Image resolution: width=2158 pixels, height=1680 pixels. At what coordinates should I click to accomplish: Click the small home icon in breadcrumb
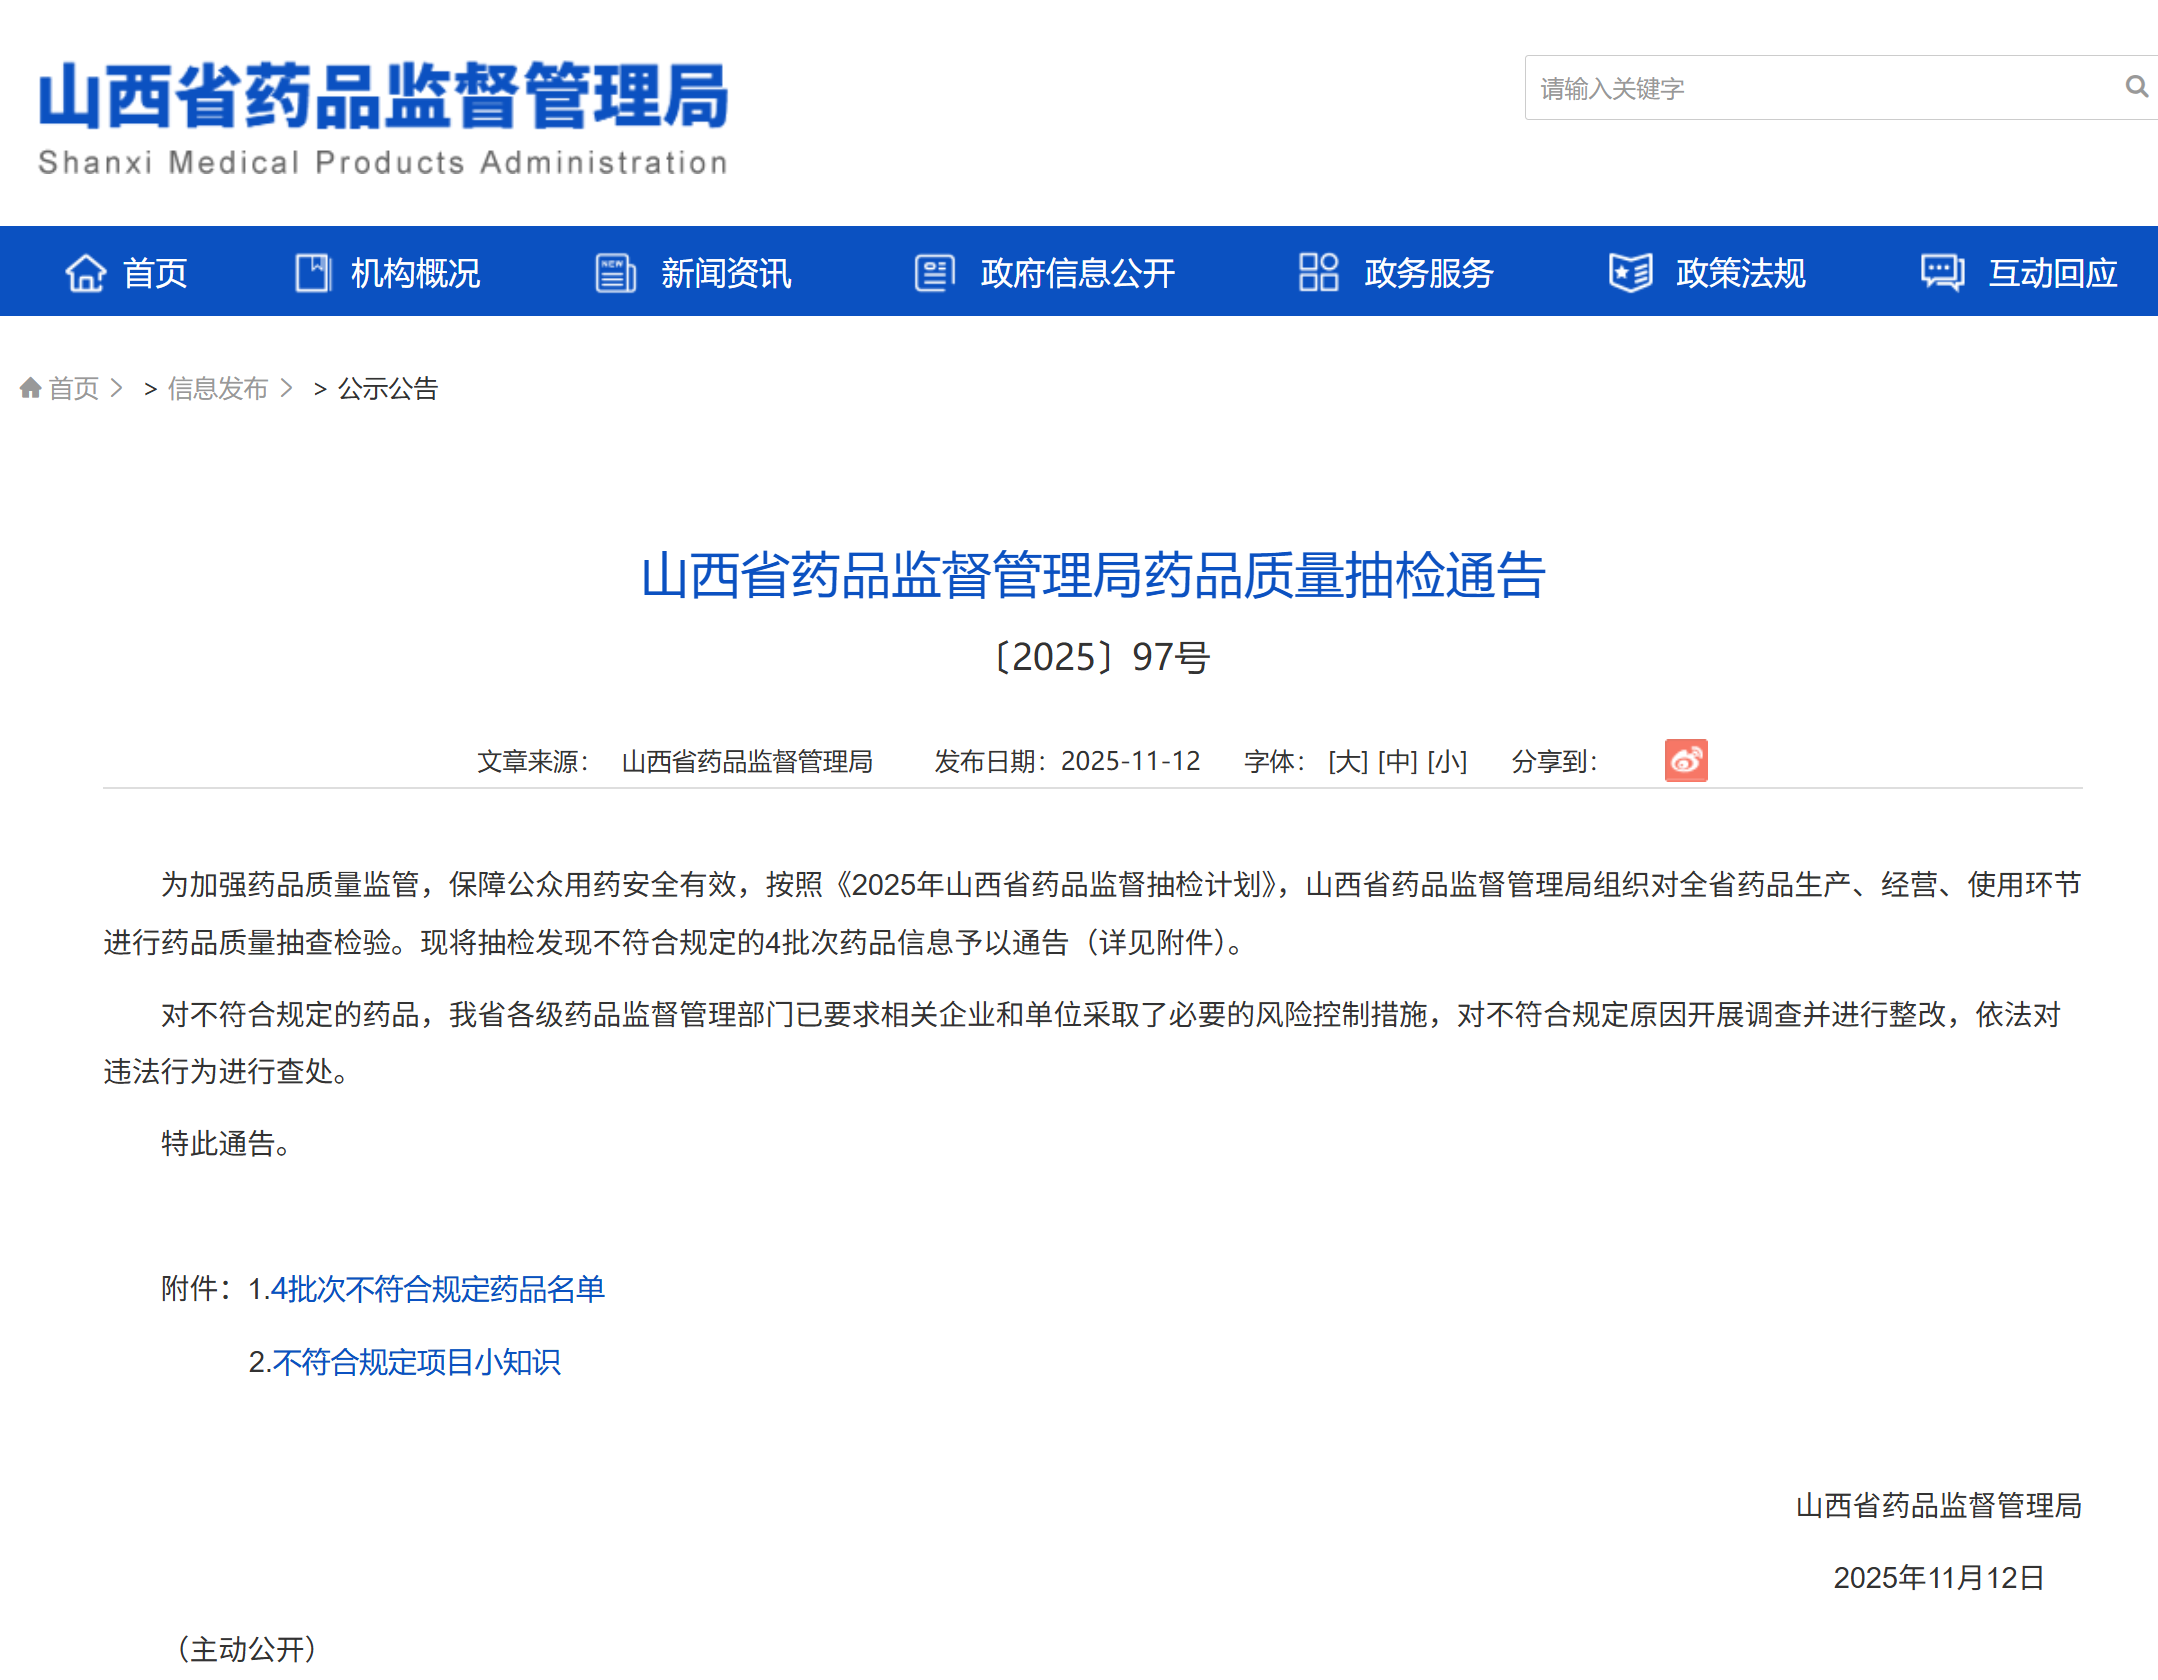[x=30, y=388]
